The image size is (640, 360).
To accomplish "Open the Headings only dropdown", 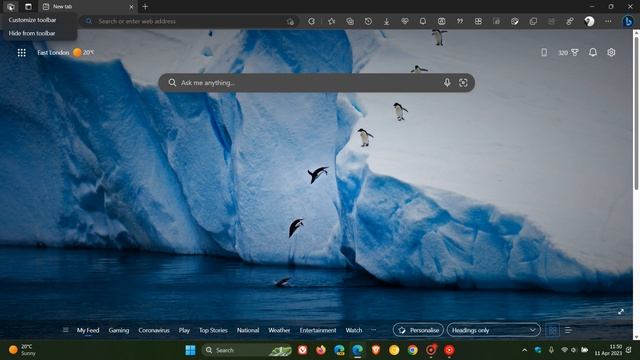I will [493, 330].
